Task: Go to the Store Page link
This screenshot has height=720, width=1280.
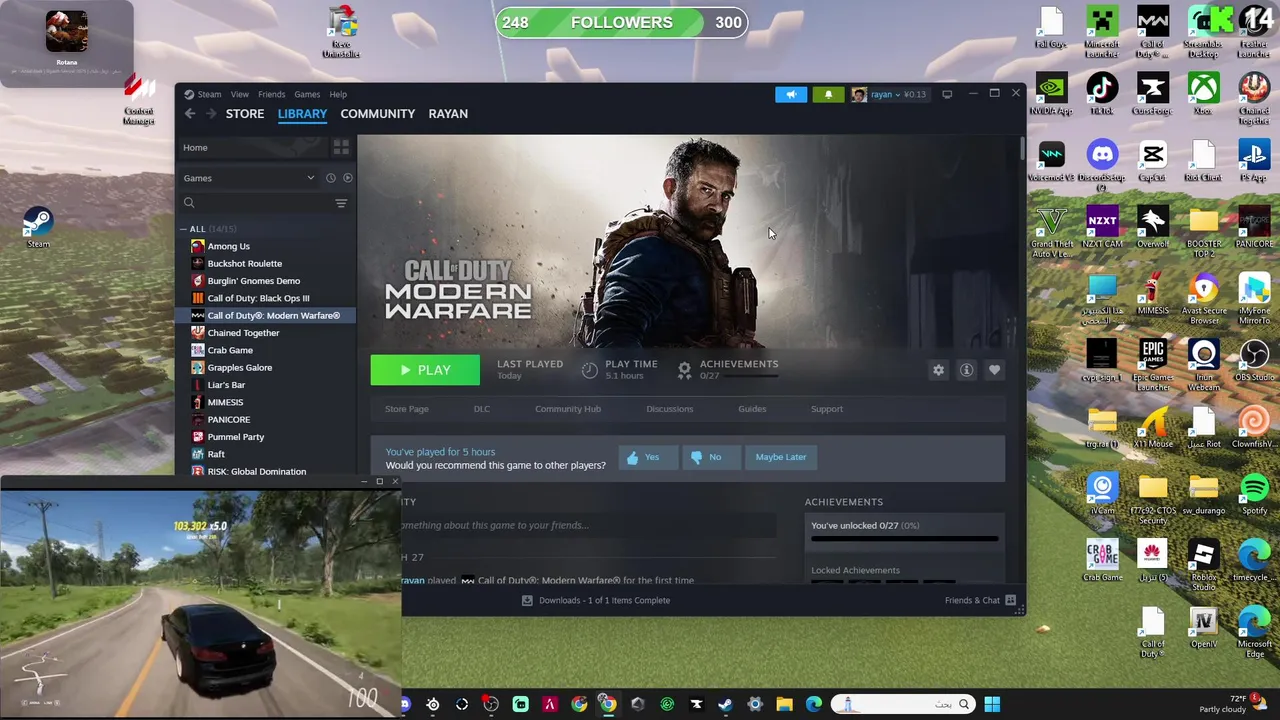Action: 407,409
